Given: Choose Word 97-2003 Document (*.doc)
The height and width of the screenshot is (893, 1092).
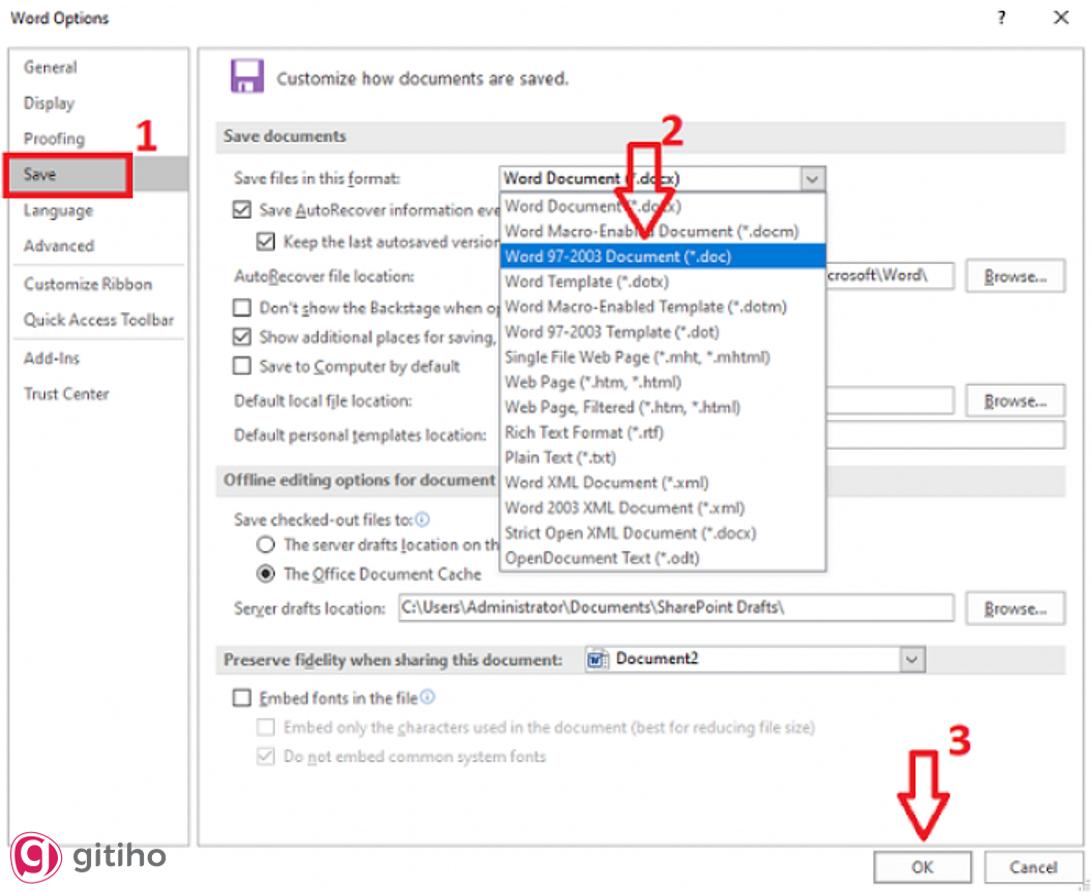Looking at the screenshot, I should pos(662,256).
